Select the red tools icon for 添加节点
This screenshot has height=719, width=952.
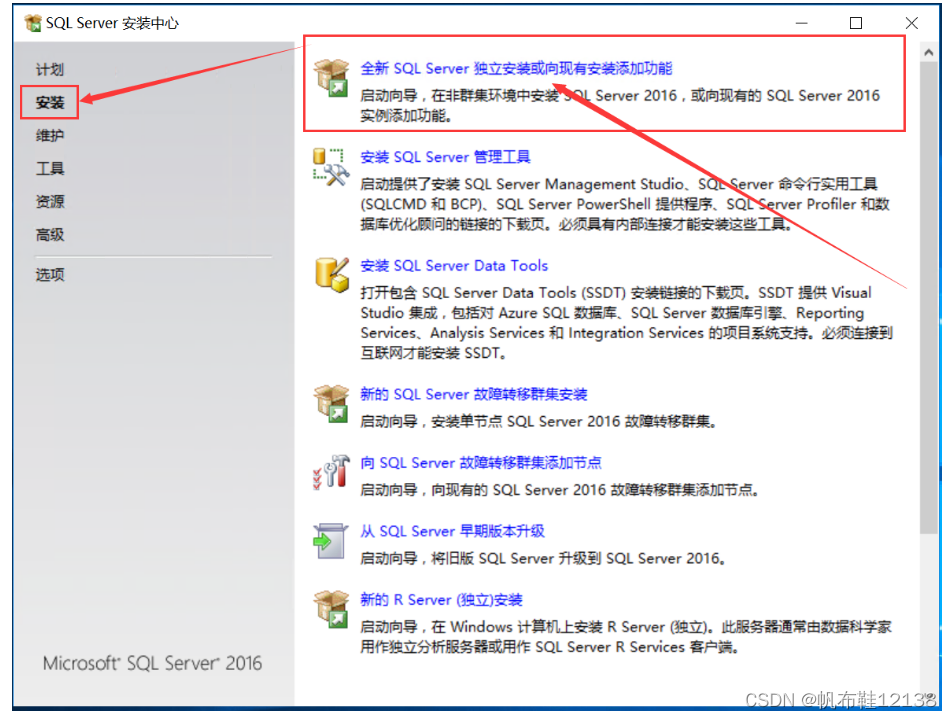point(331,473)
